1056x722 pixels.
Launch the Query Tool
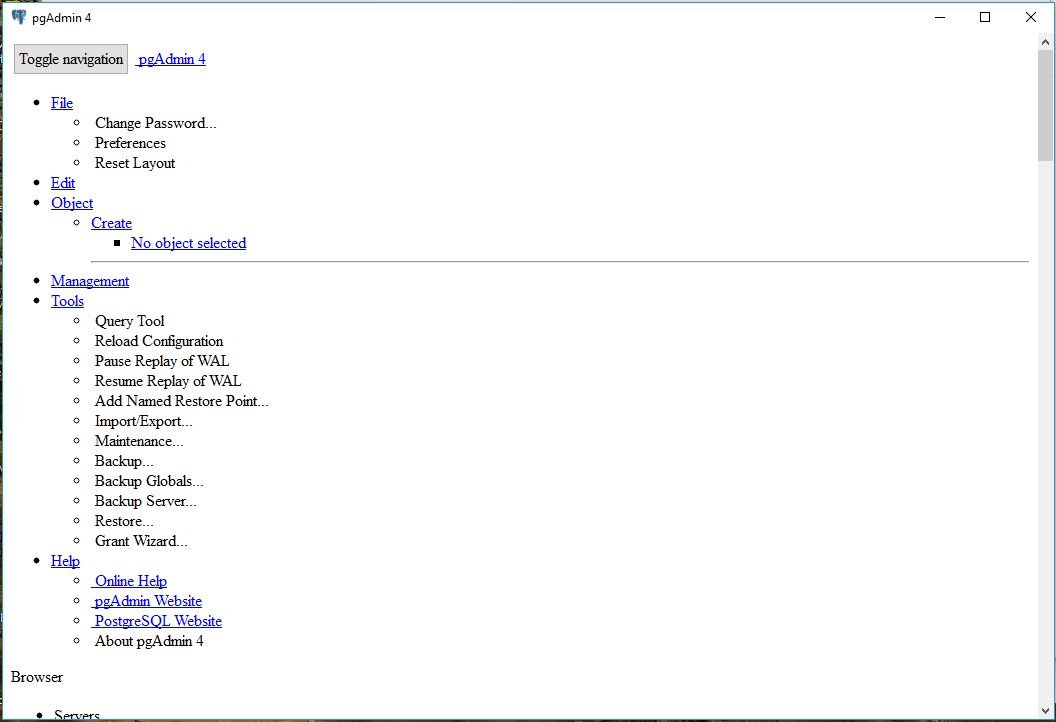129,321
